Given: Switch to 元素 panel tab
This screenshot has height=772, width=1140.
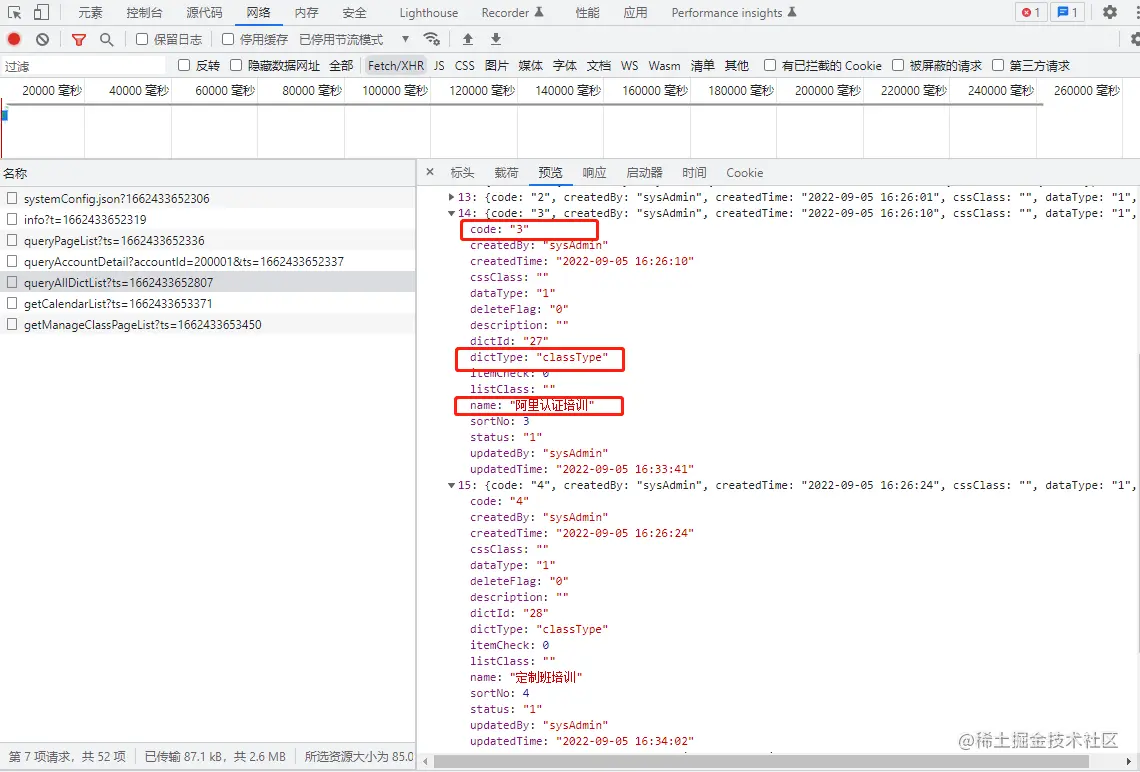Looking at the screenshot, I should (90, 12).
